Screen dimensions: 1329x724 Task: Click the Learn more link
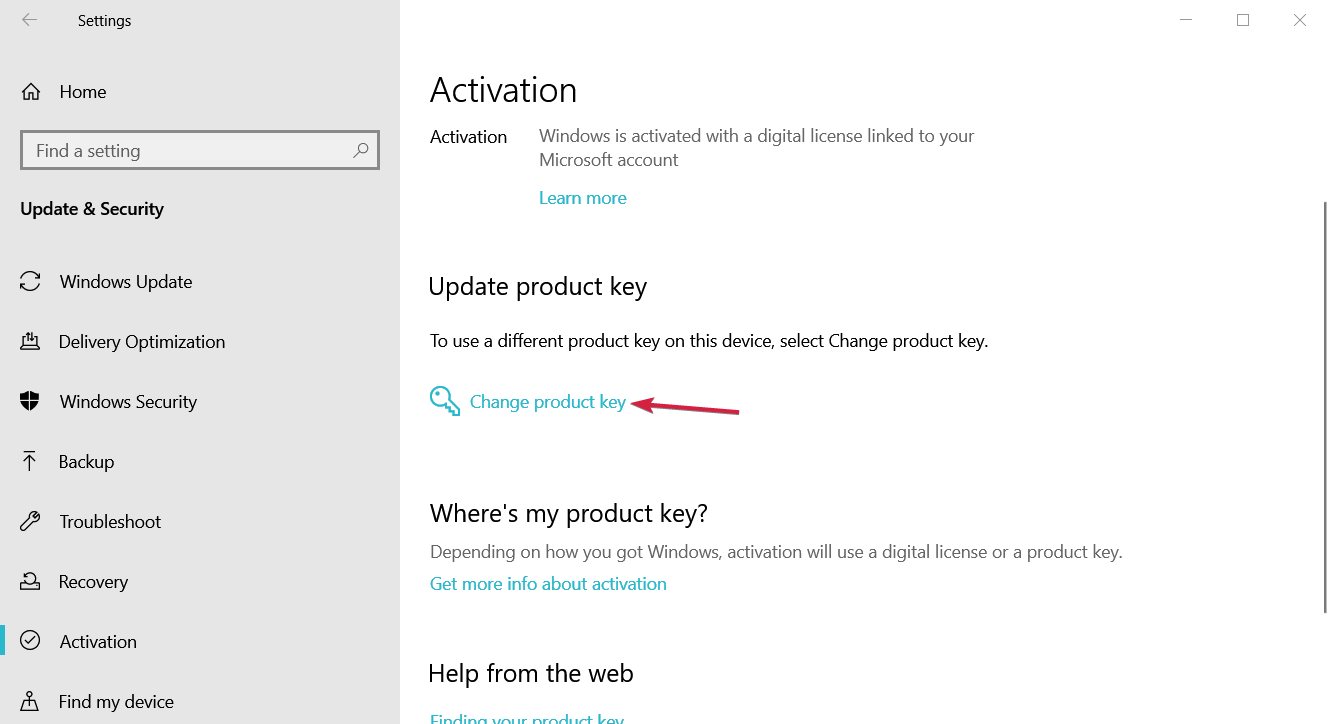pyautogui.click(x=582, y=197)
